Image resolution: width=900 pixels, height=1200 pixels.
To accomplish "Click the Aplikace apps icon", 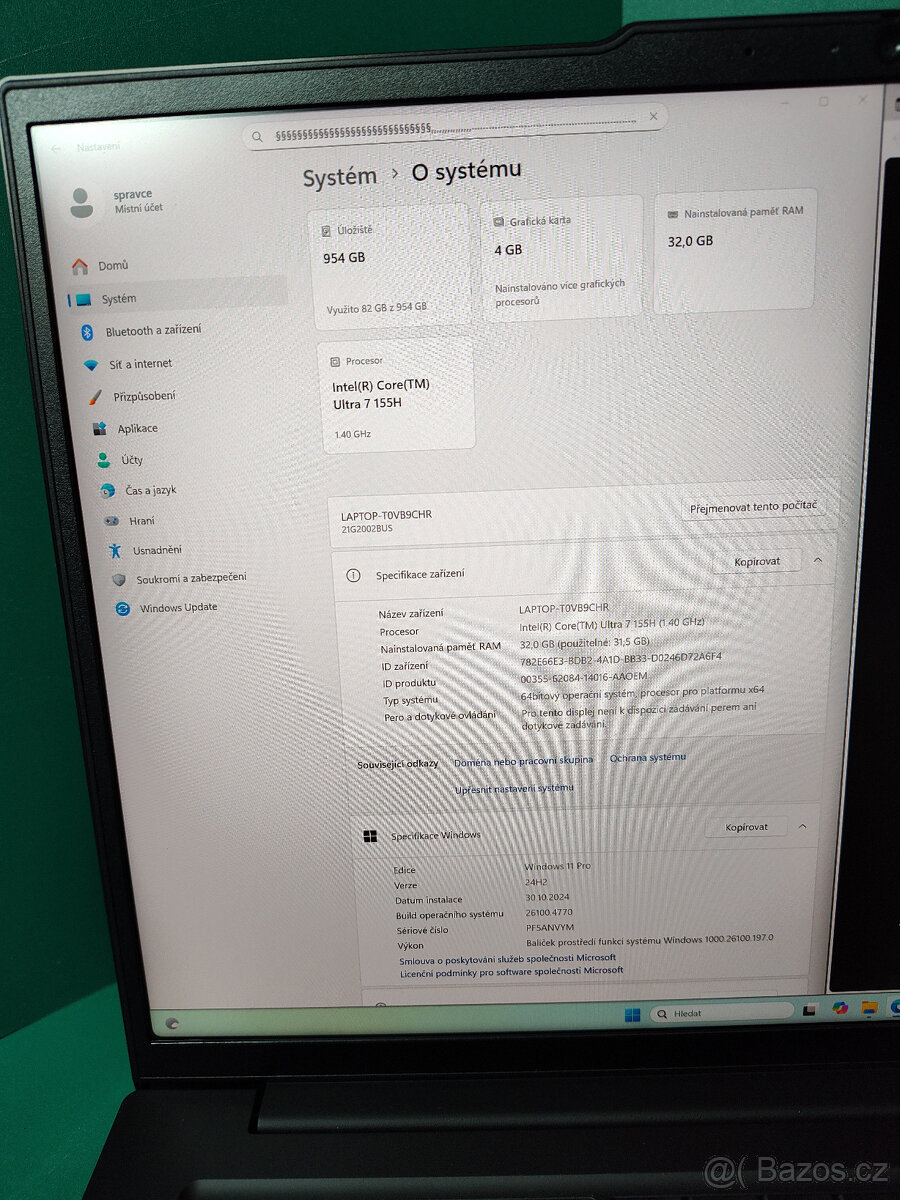I will point(99,428).
